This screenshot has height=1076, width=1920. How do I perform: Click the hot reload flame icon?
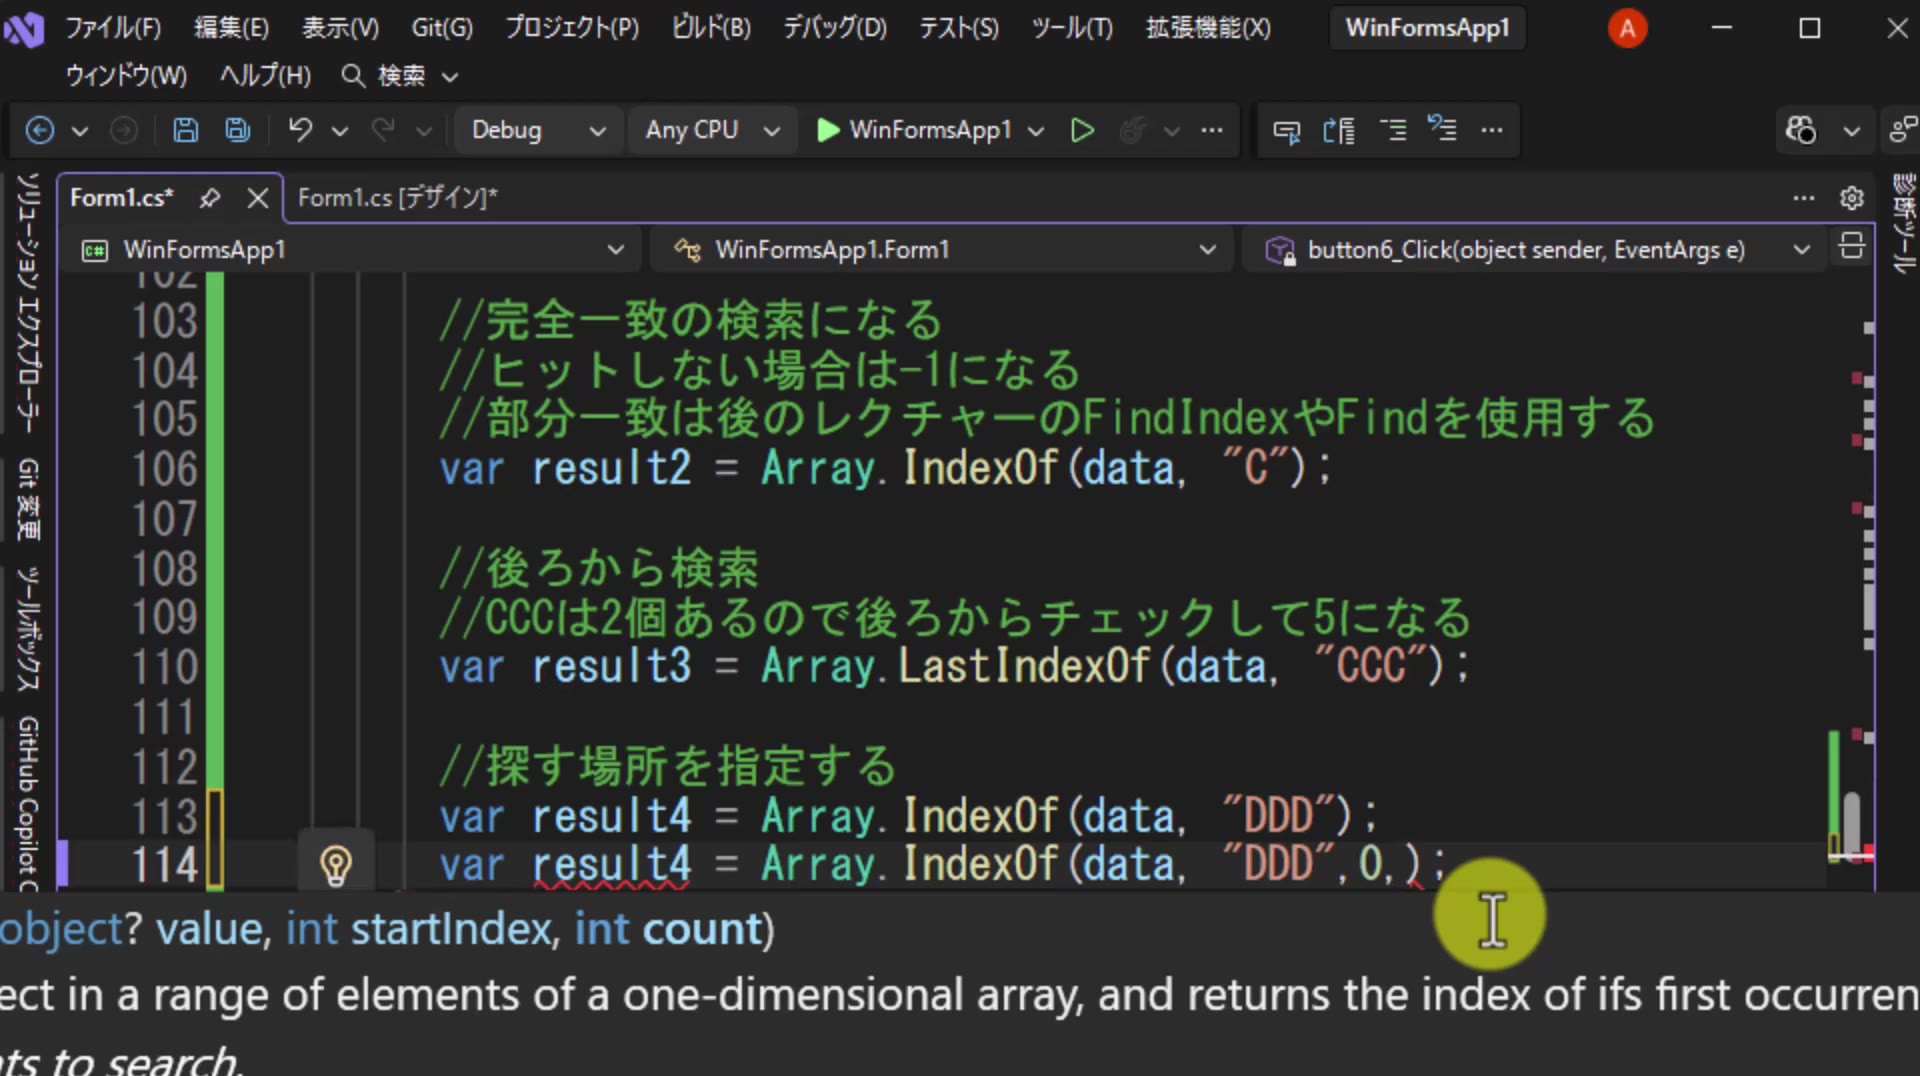[1132, 130]
